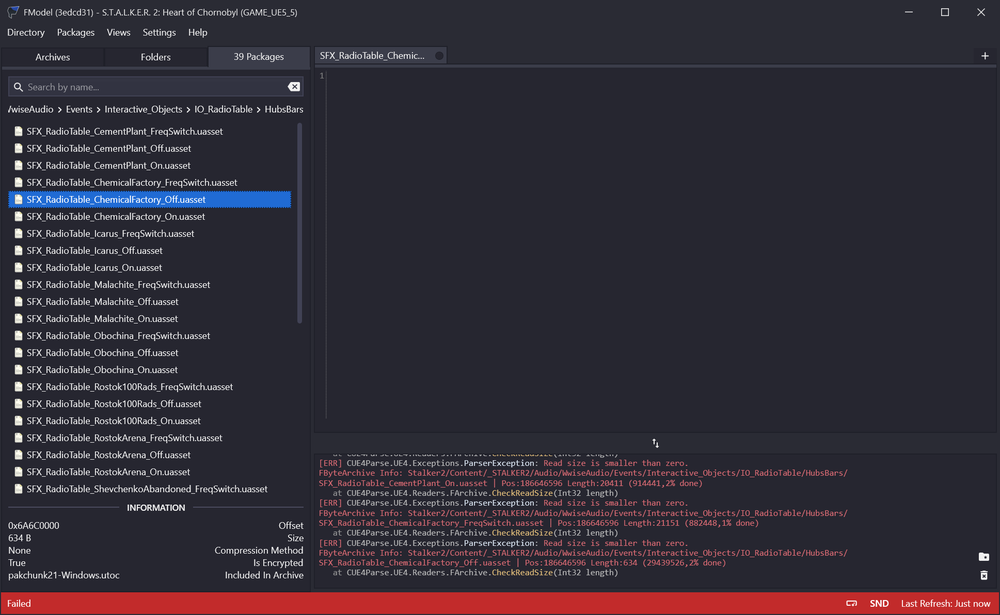Open the Views menu
The height and width of the screenshot is (615, 1000).
118,33
